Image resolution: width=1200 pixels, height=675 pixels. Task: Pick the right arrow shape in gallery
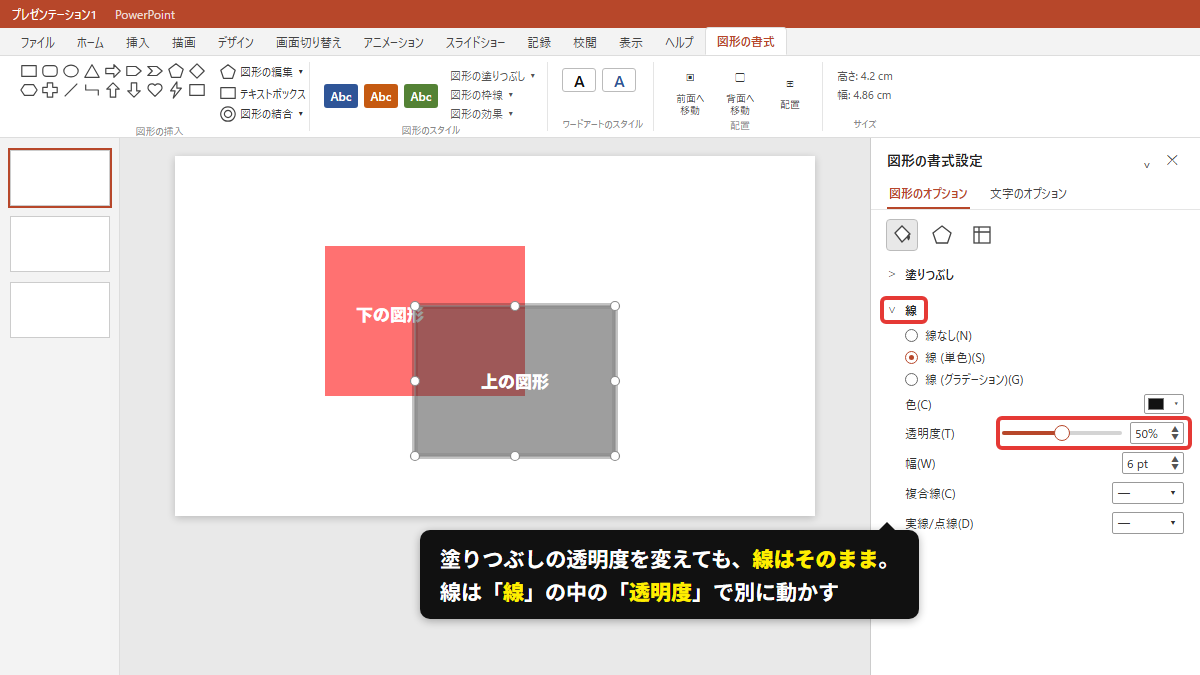pyautogui.click(x=113, y=71)
